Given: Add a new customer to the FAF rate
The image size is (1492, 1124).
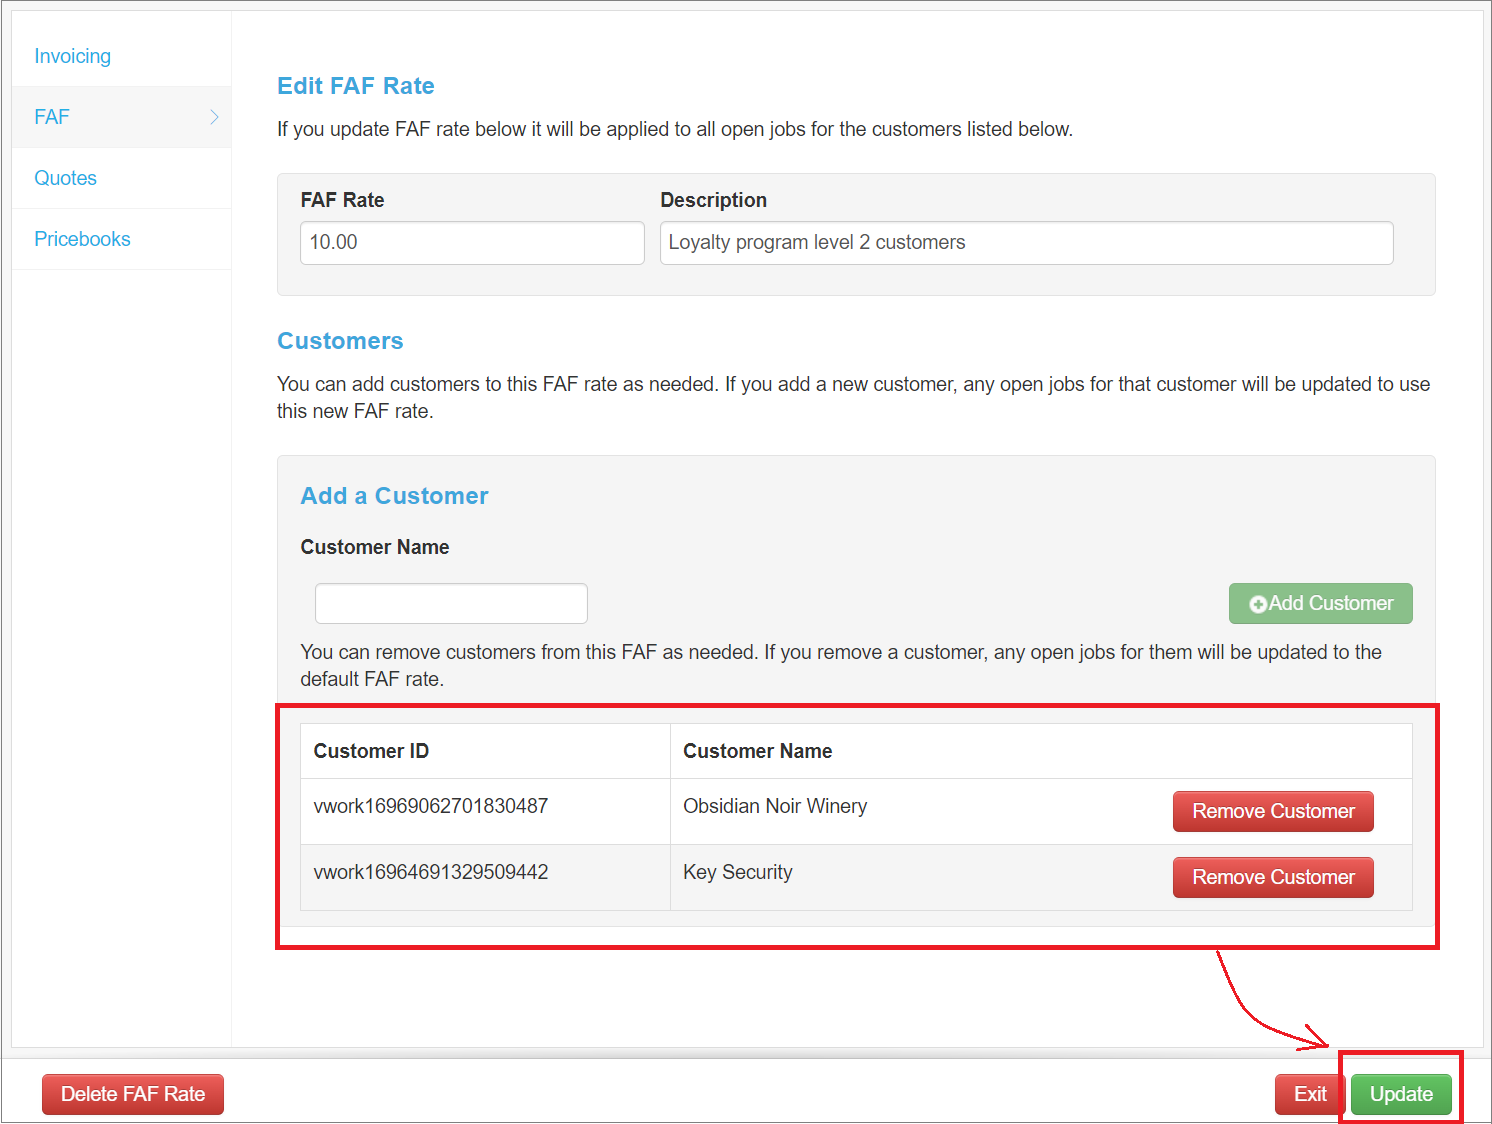Looking at the screenshot, I should coord(1320,603).
